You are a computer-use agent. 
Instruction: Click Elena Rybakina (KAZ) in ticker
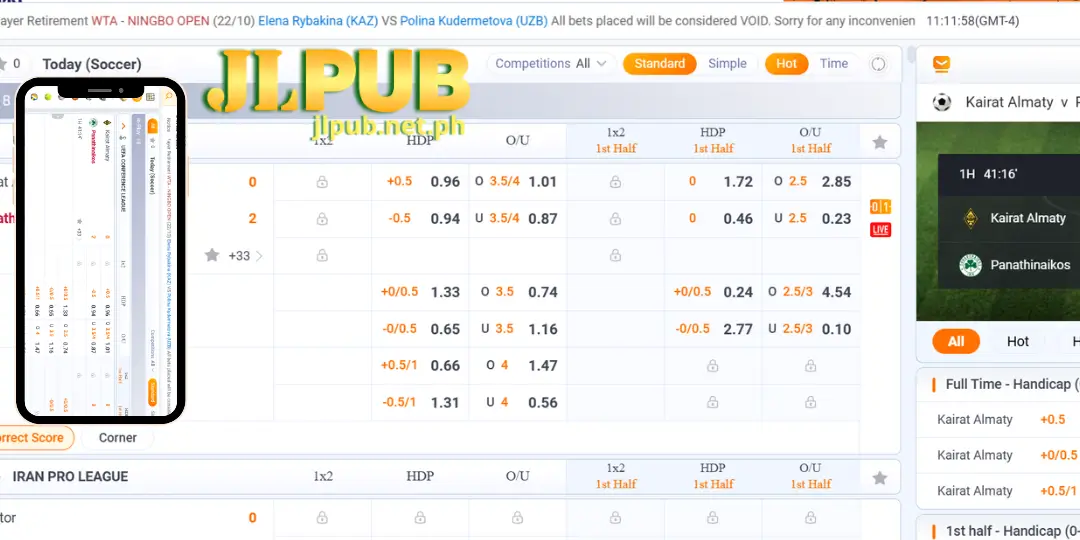pyautogui.click(x=318, y=21)
